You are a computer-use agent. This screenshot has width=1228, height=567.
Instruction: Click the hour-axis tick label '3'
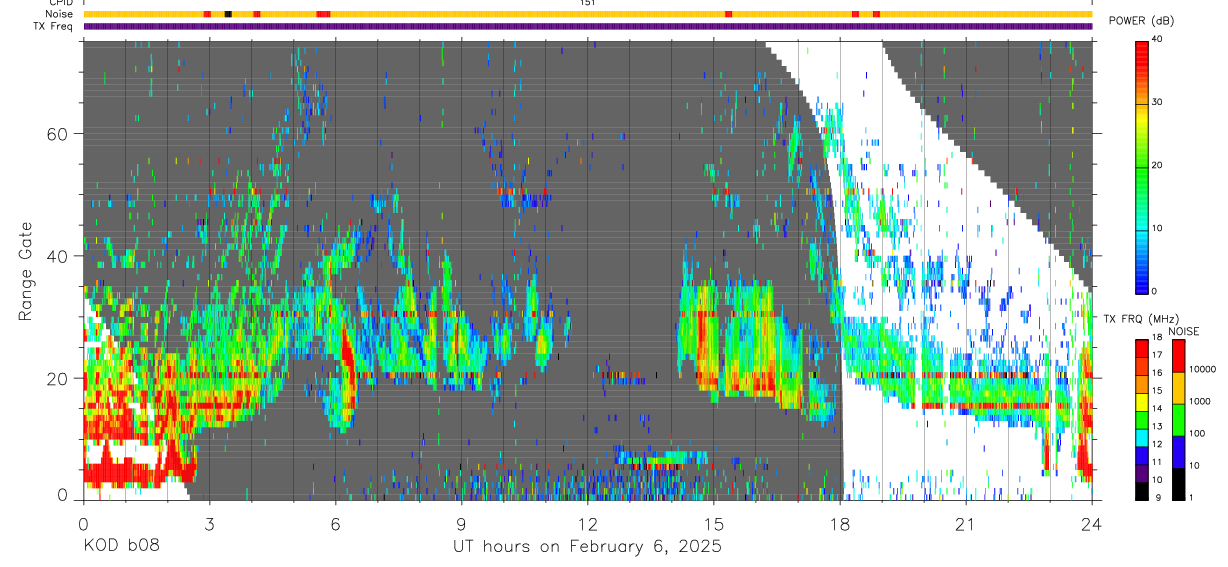coord(209,523)
